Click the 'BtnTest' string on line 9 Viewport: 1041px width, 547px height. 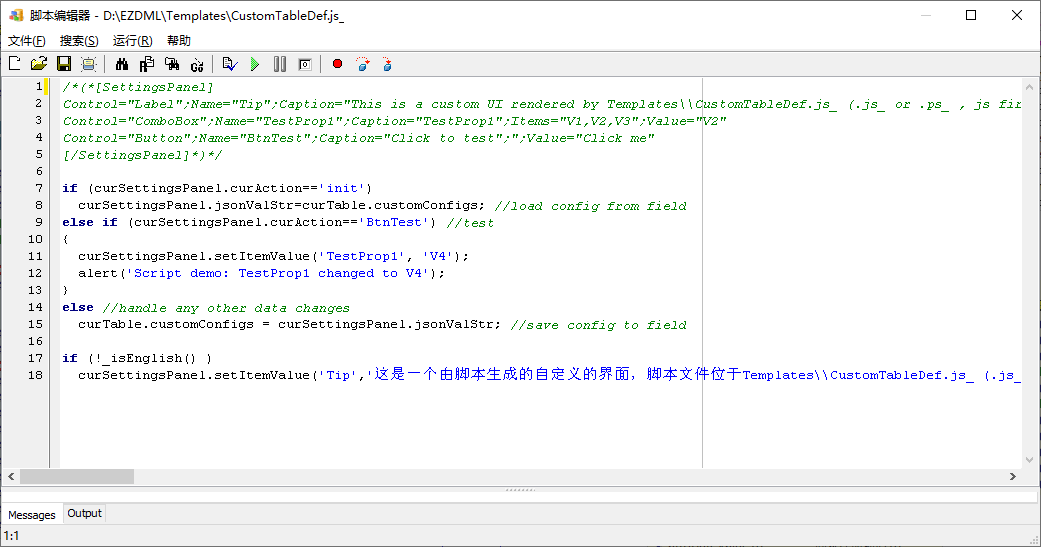(x=394, y=222)
